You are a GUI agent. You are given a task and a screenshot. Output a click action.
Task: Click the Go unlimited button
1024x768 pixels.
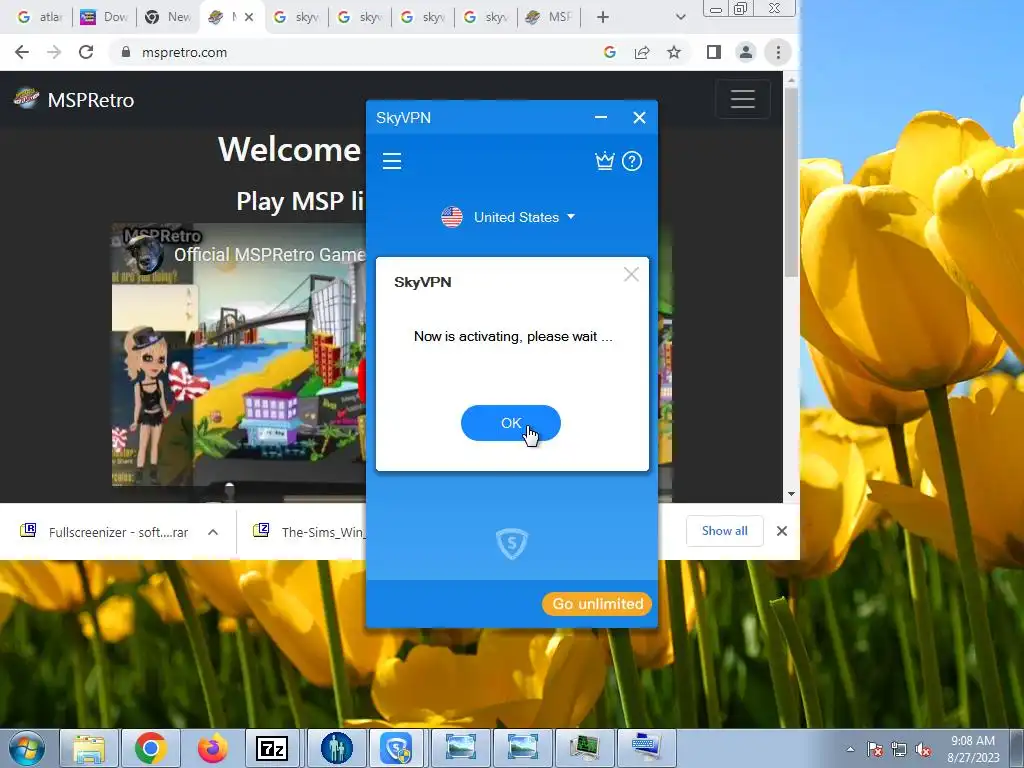tap(597, 603)
